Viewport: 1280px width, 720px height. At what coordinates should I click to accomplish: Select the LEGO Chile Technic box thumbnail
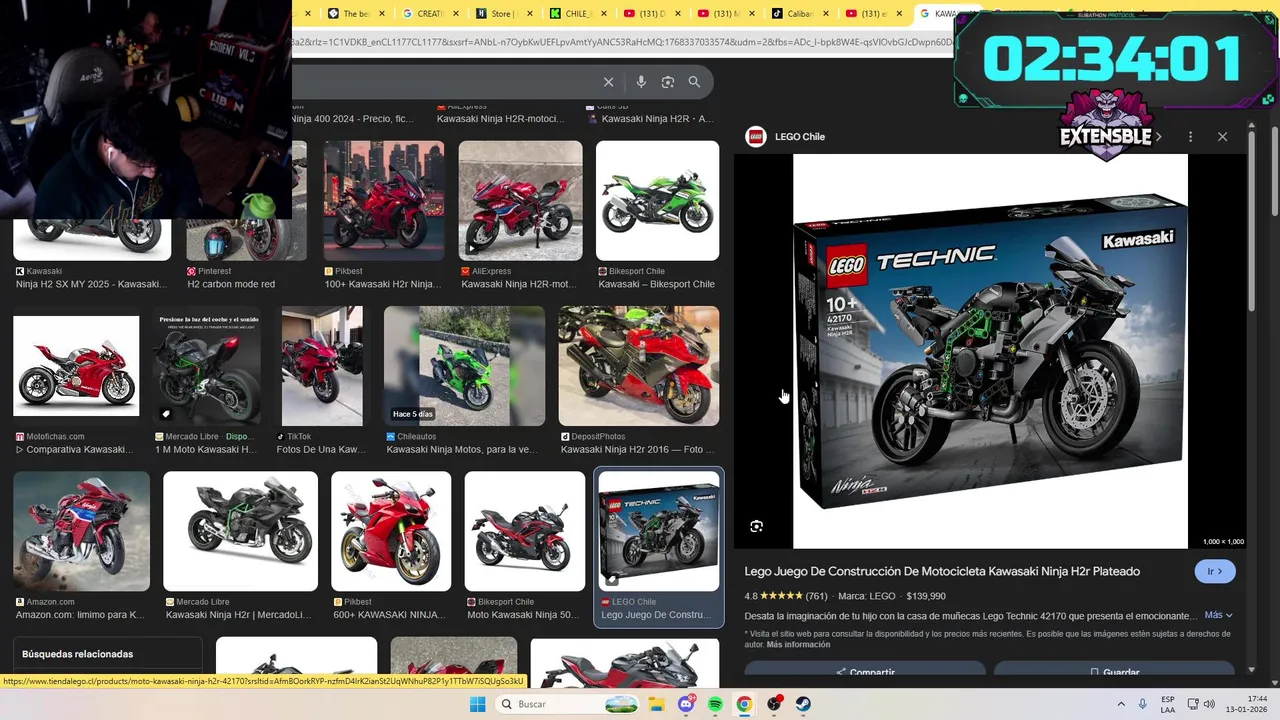(659, 532)
